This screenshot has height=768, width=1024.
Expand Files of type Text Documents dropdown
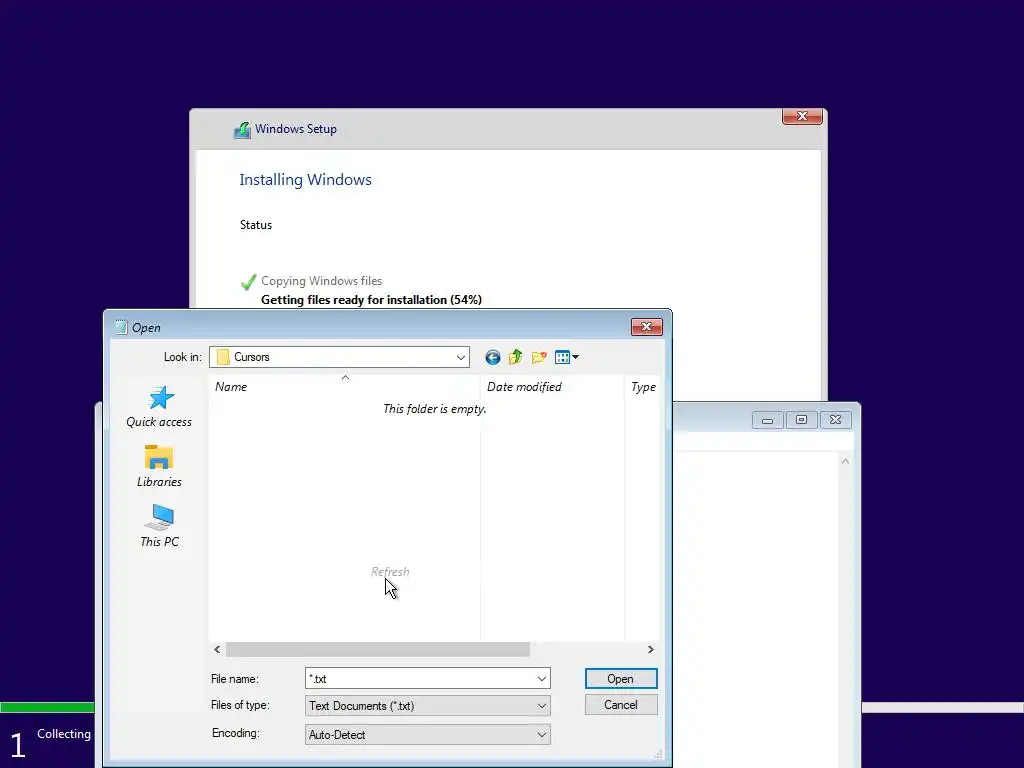coord(541,706)
